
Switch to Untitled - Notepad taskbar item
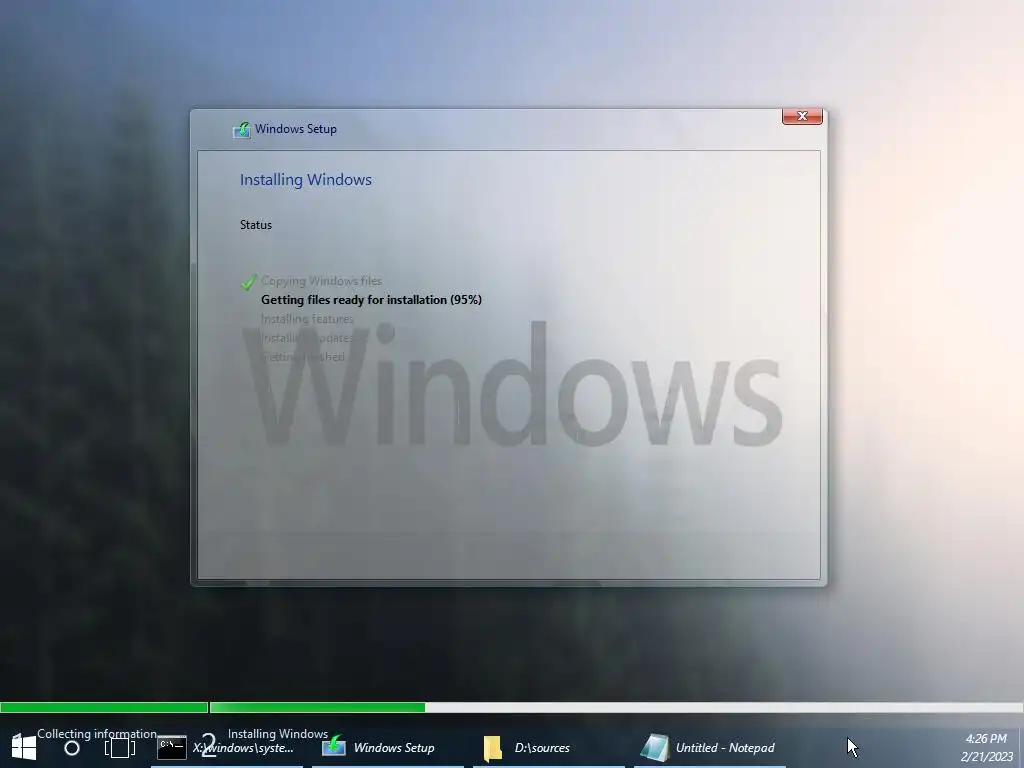point(710,748)
